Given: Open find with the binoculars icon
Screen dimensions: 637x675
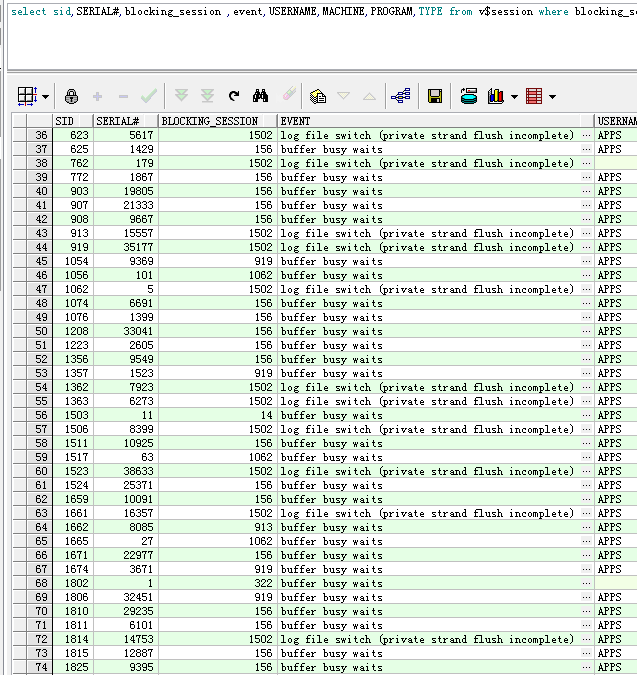Looking at the screenshot, I should pos(261,97).
